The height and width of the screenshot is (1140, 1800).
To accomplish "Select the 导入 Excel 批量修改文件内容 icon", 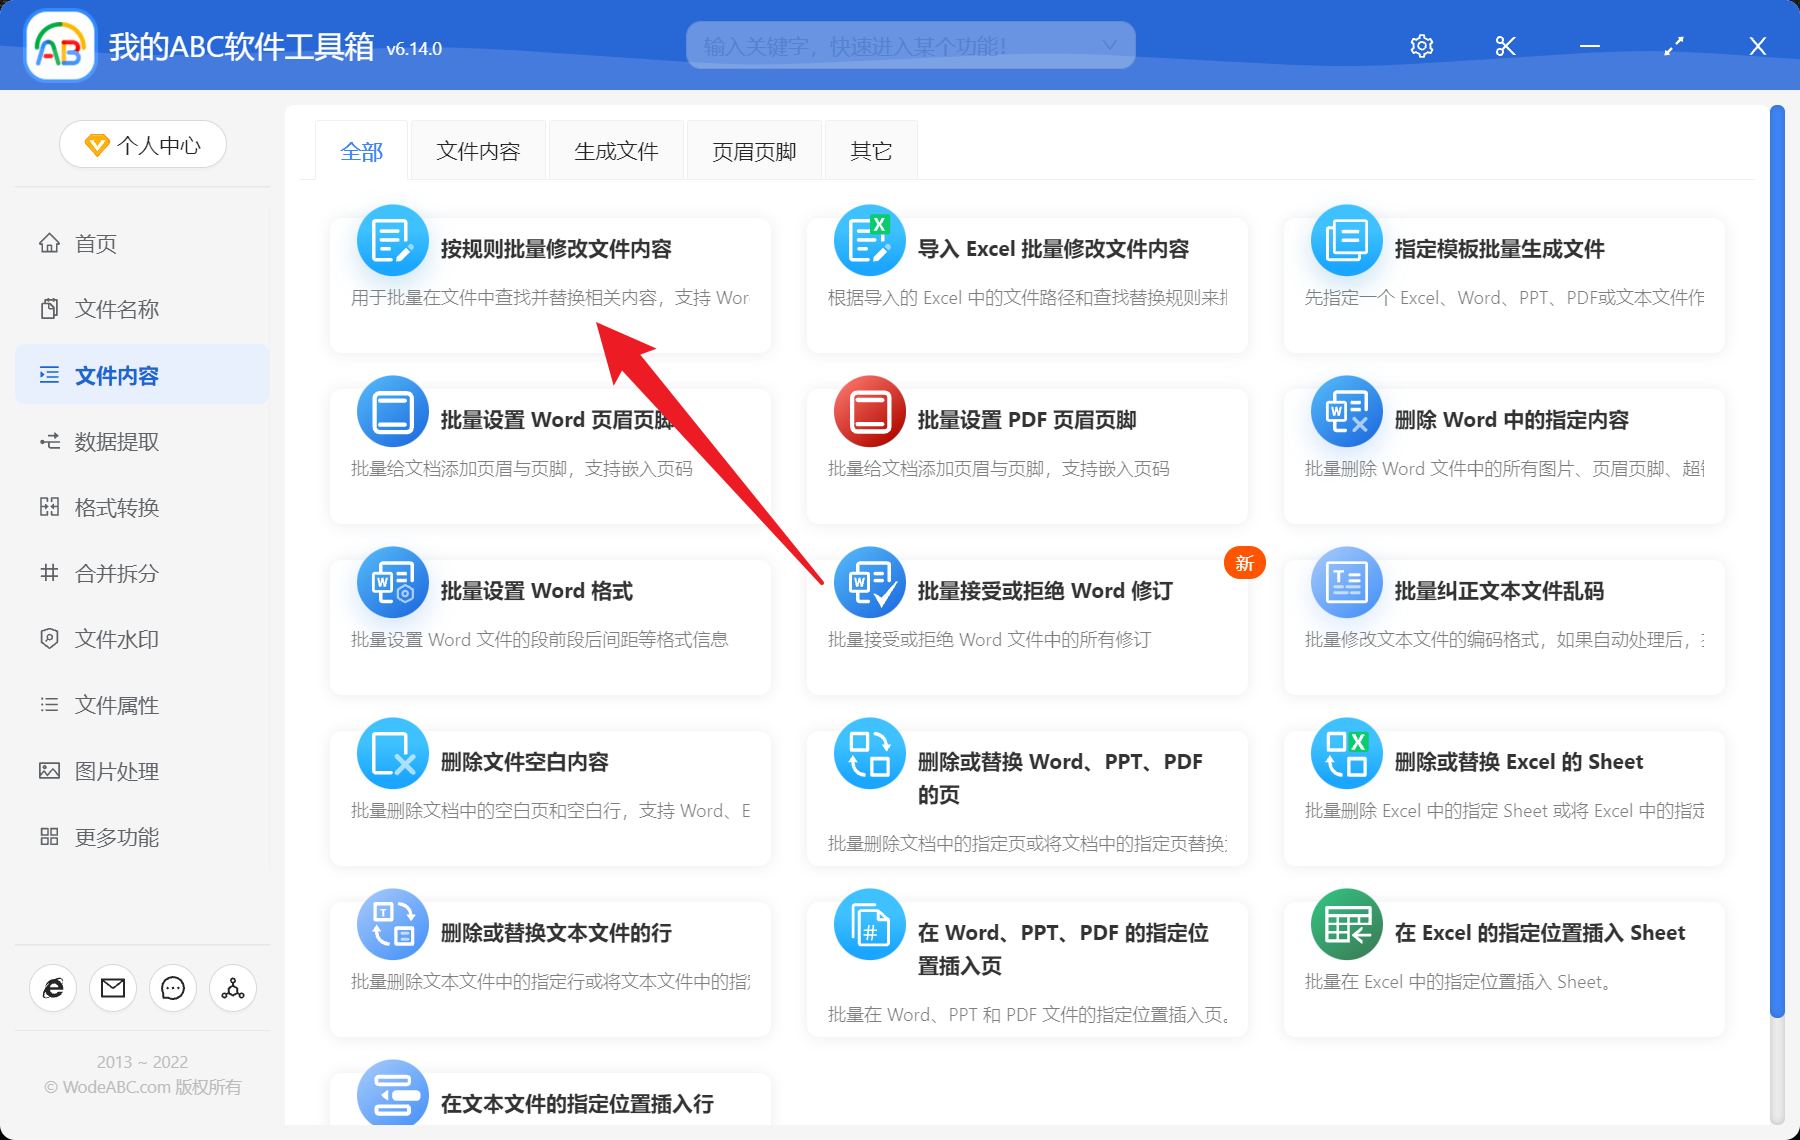I will click(869, 240).
